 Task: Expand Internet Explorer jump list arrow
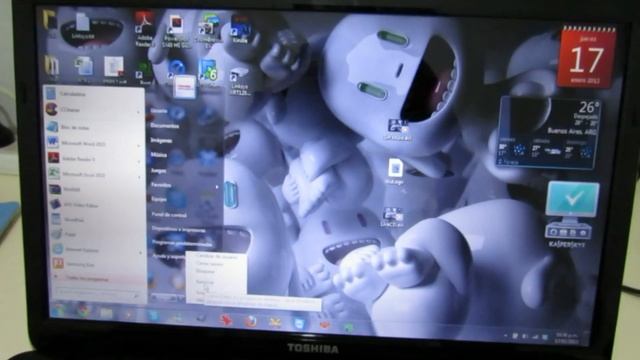140,252
